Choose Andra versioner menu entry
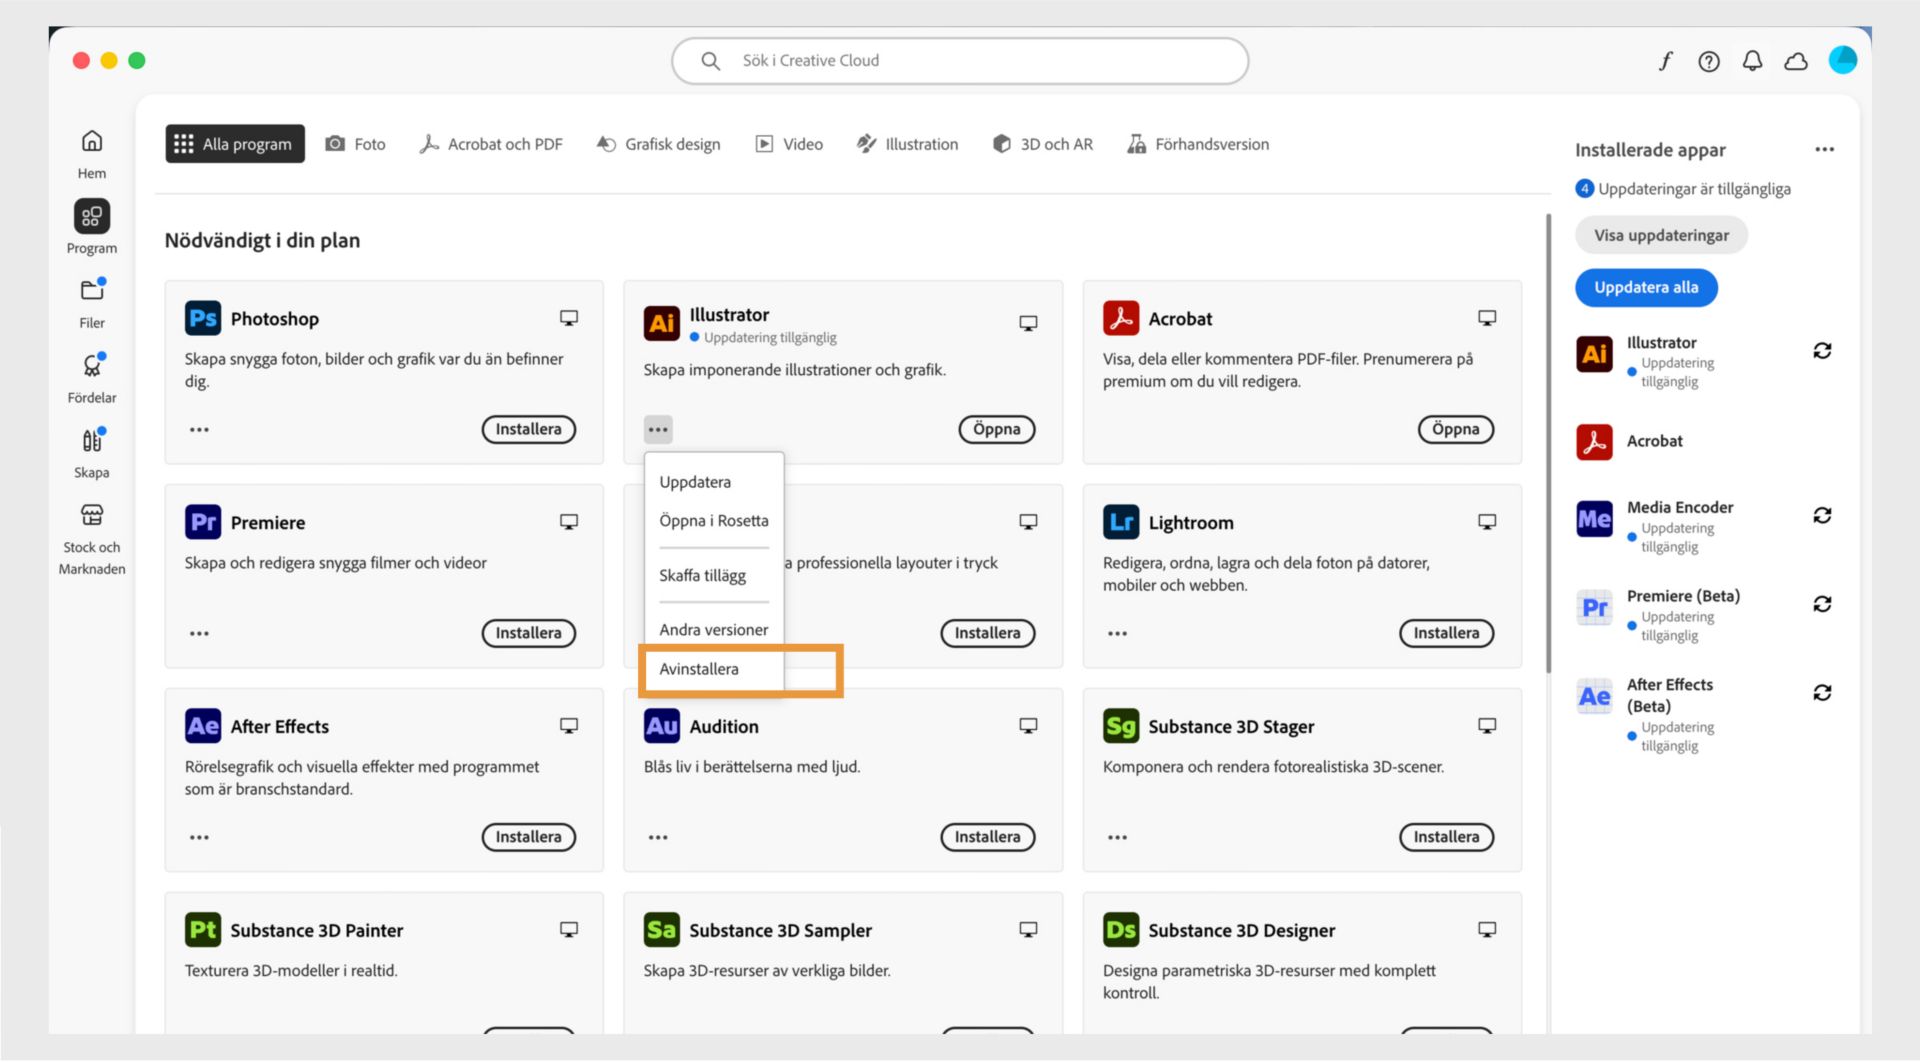 714,630
